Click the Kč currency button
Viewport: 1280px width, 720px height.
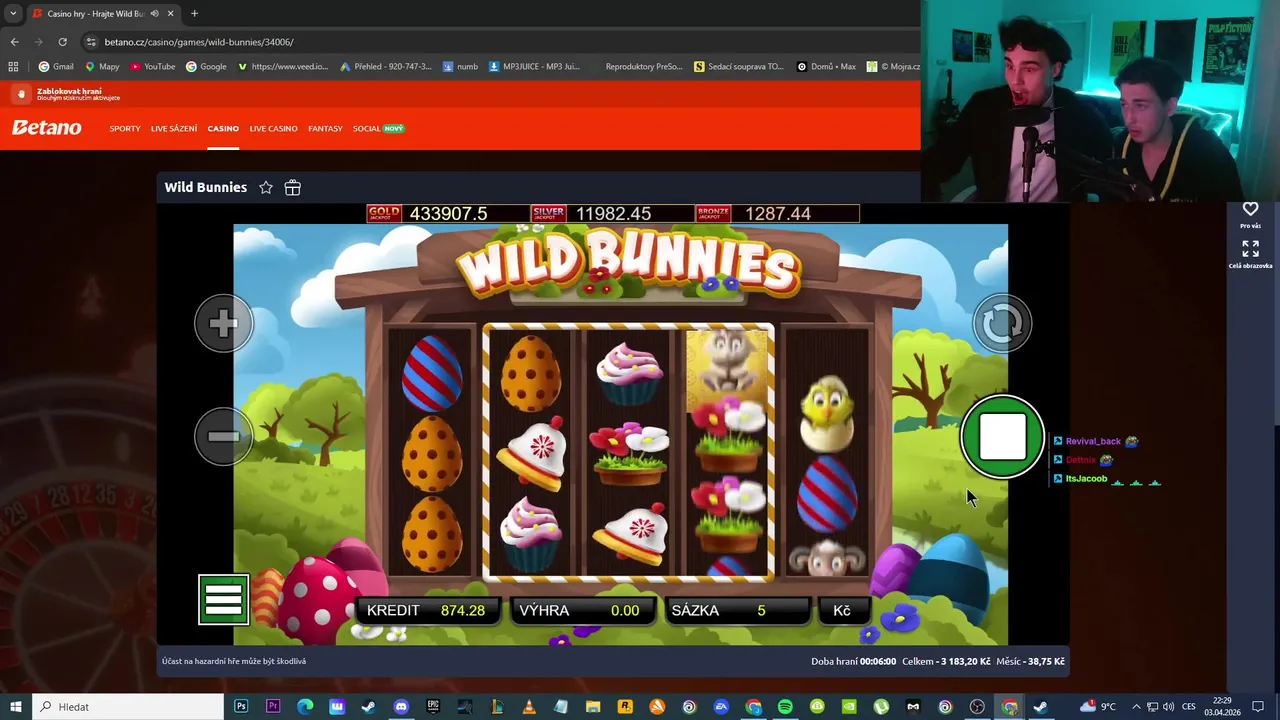pos(842,611)
